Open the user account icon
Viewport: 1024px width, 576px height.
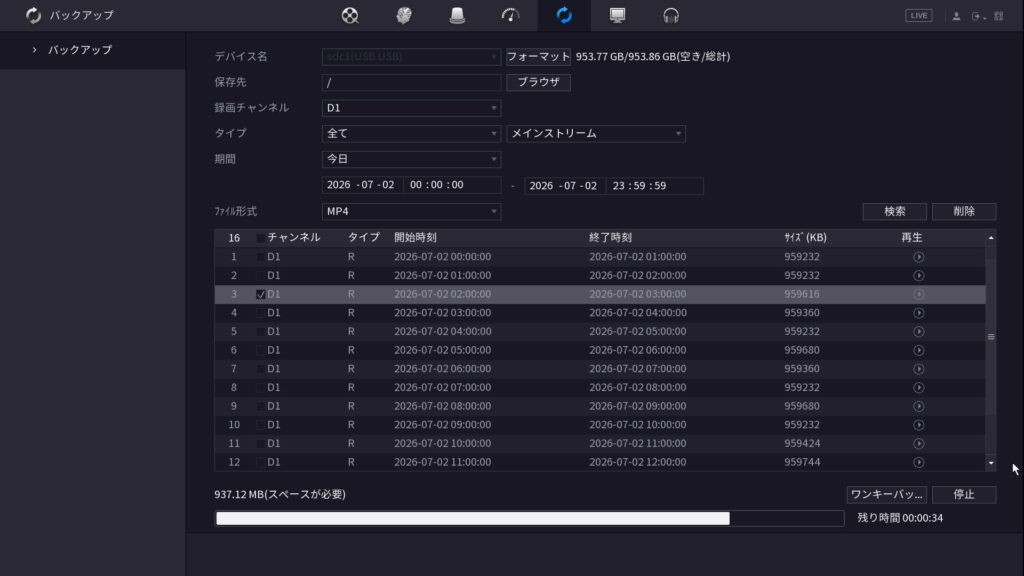pyautogui.click(x=956, y=16)
